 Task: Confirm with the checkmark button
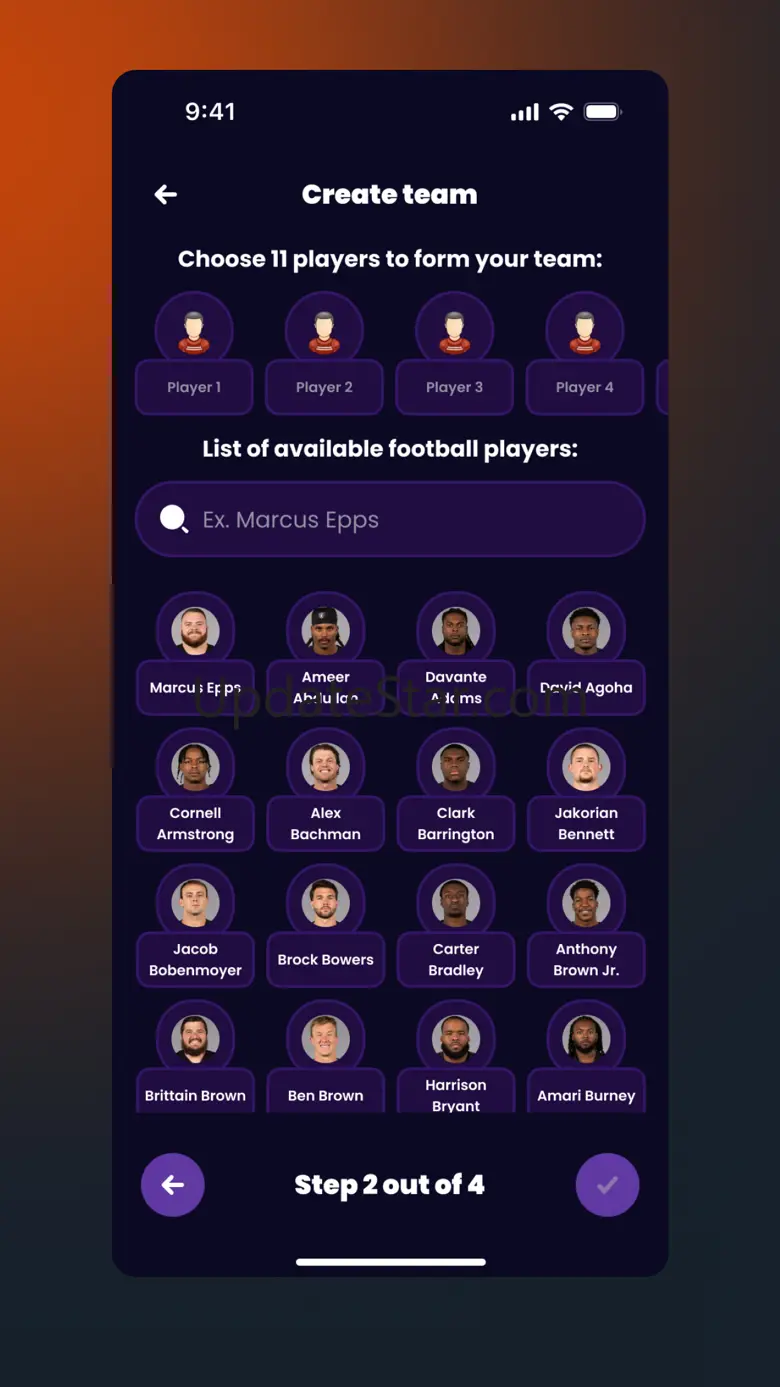pyautogui.click(x=607, y=1185)
